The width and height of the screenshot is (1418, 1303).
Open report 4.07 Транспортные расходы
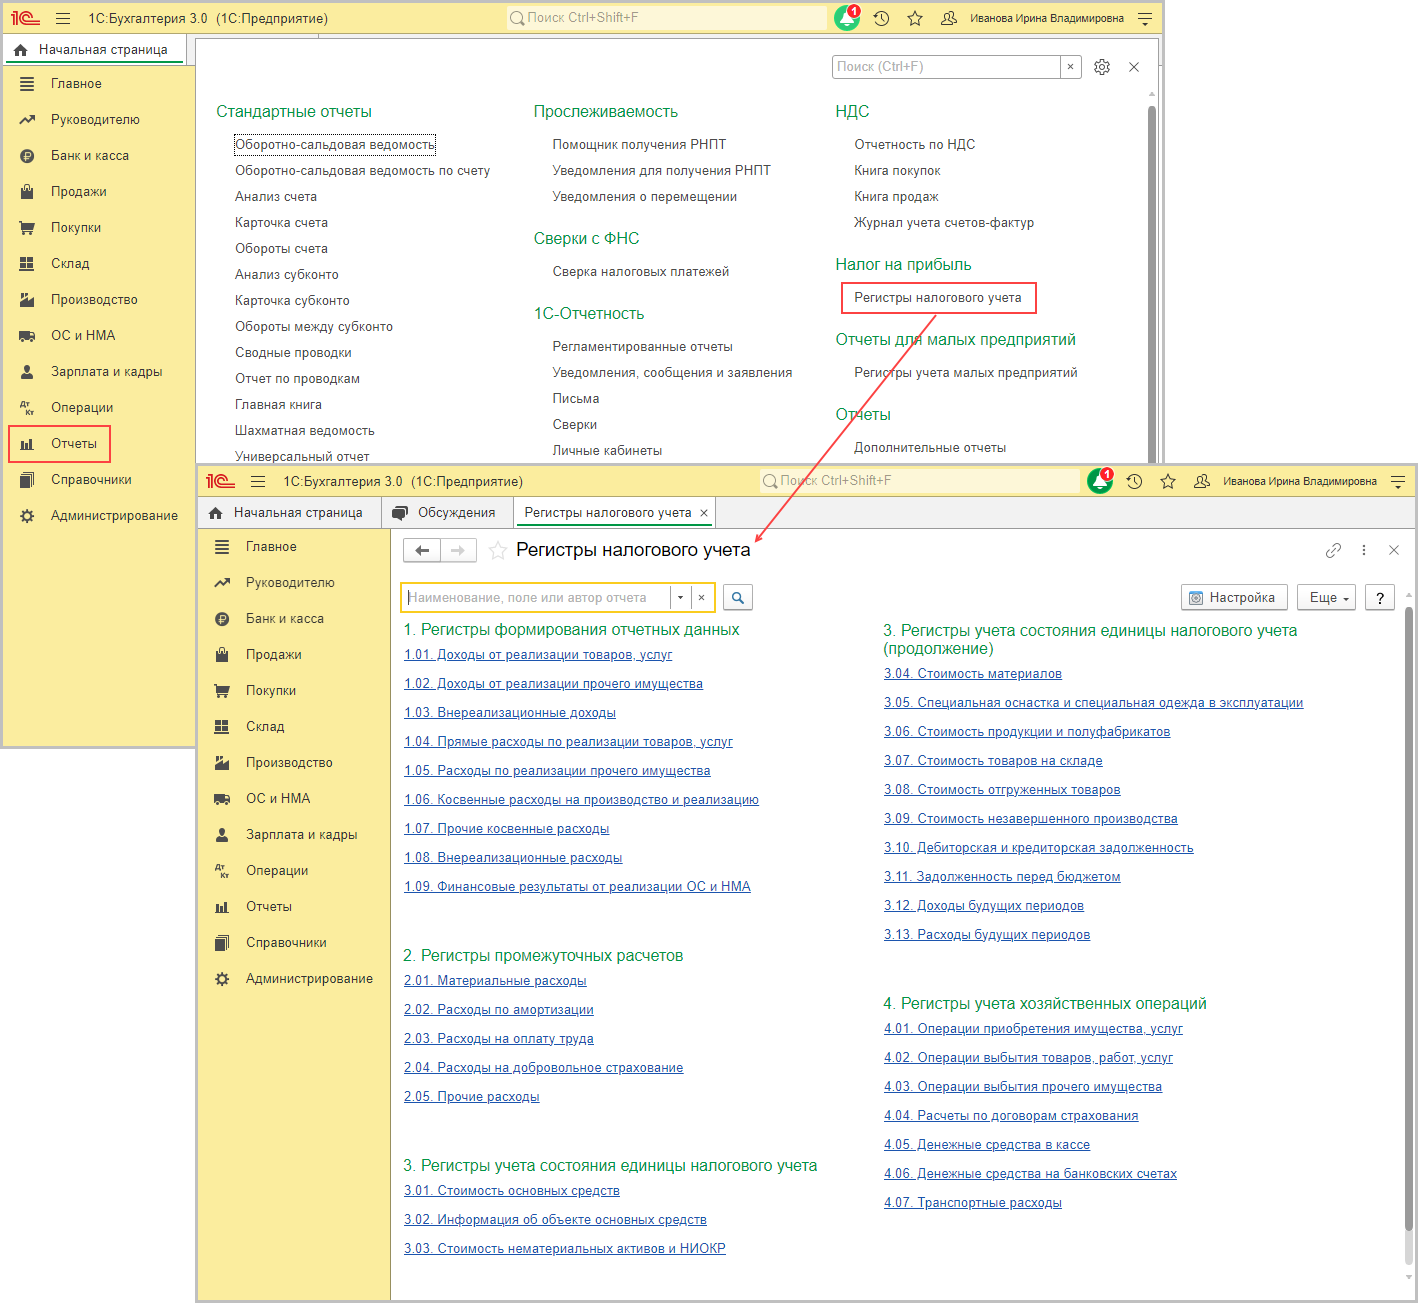[973, 1202]
